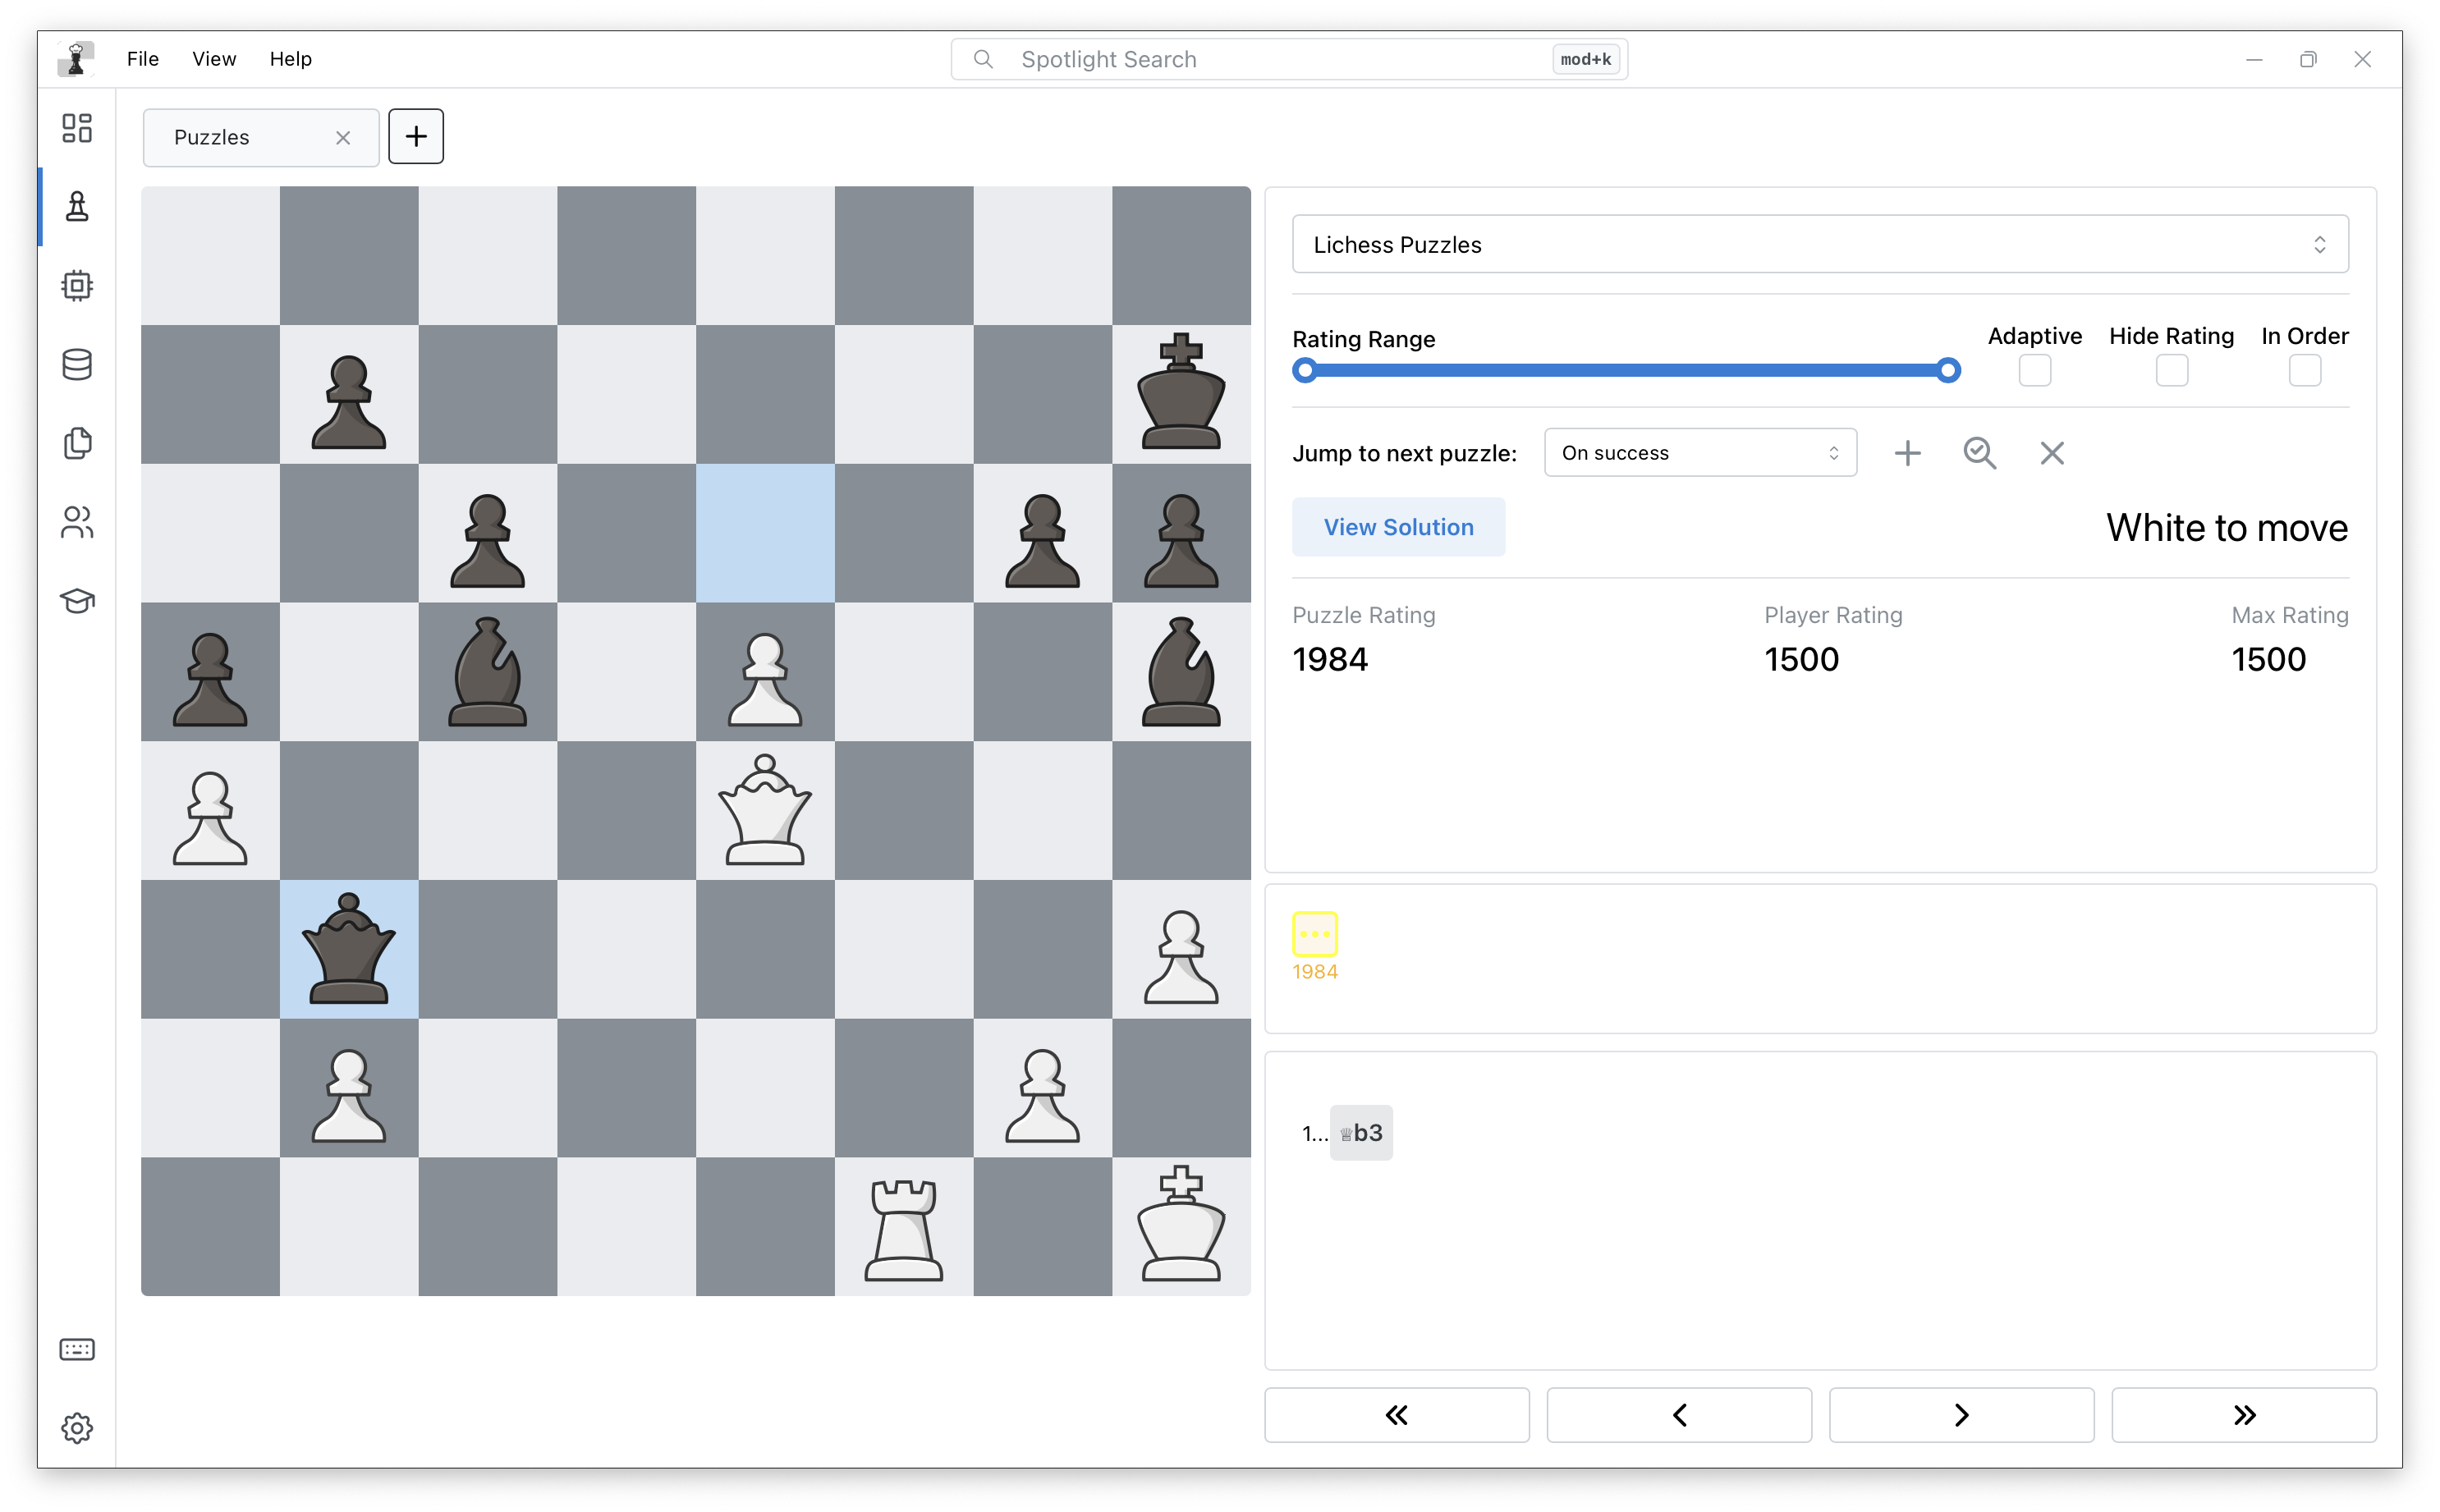
Task: Select the white pawn on b2
Action: (349, 1095)
